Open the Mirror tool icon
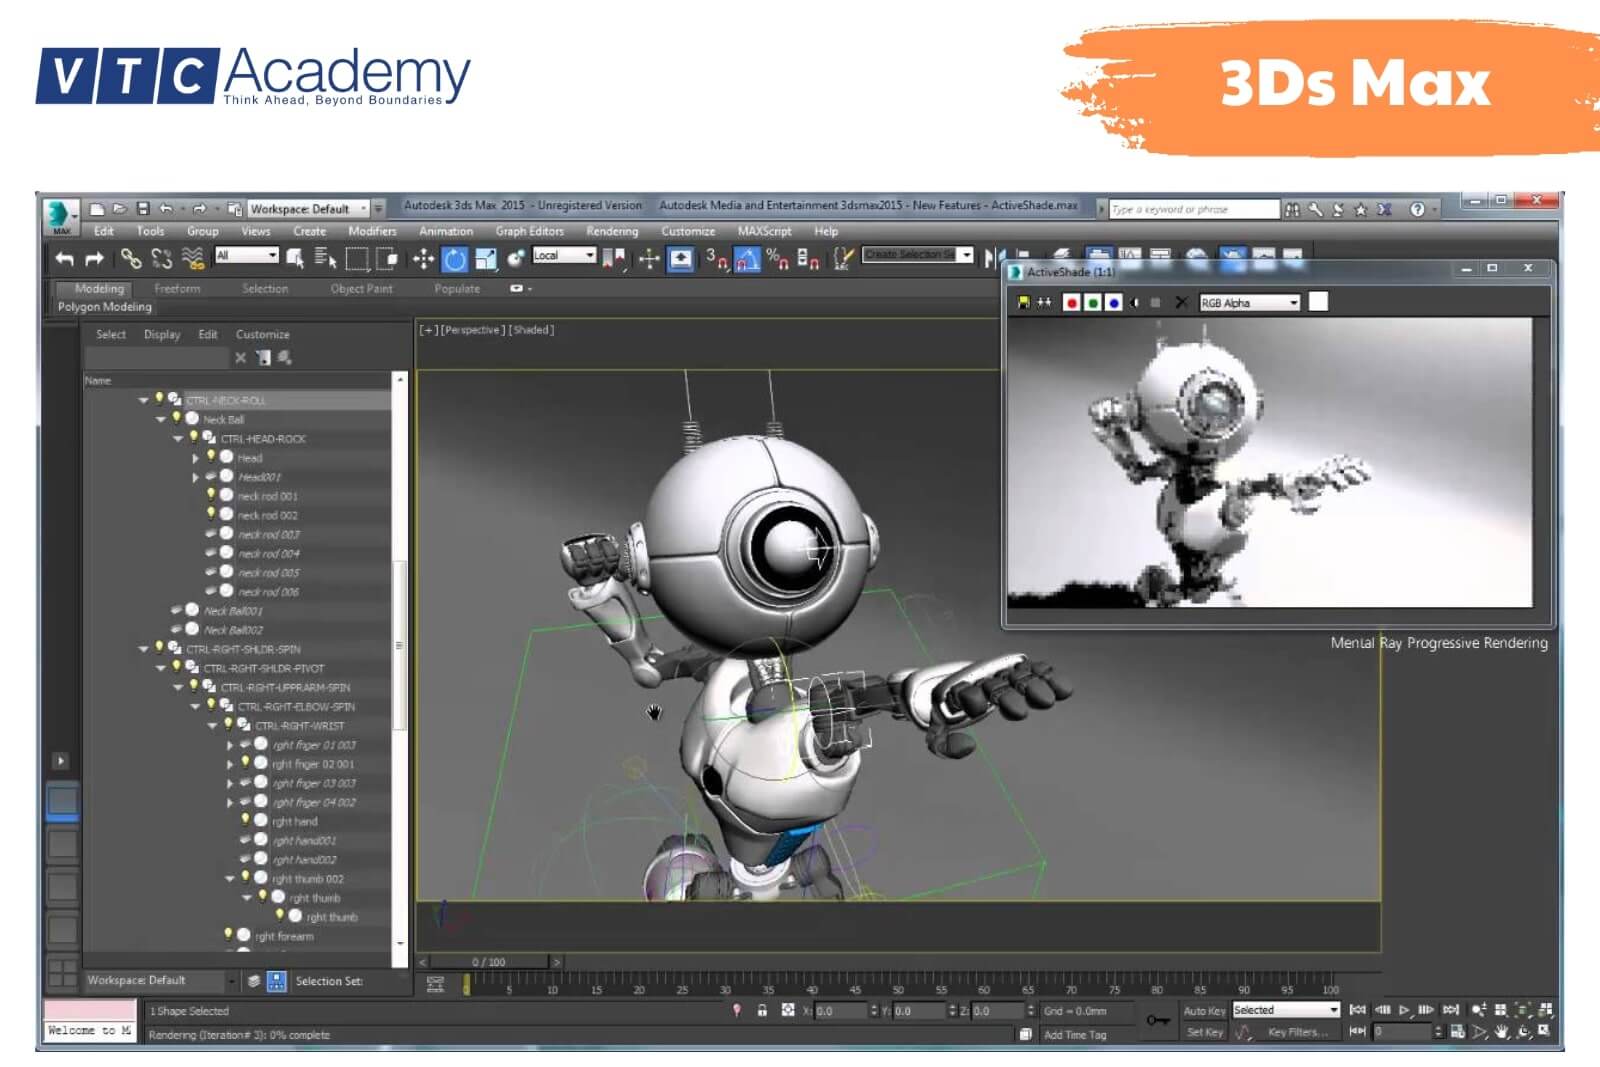The height and width of the screenshot is (1067, 1600). click(990, 255)
